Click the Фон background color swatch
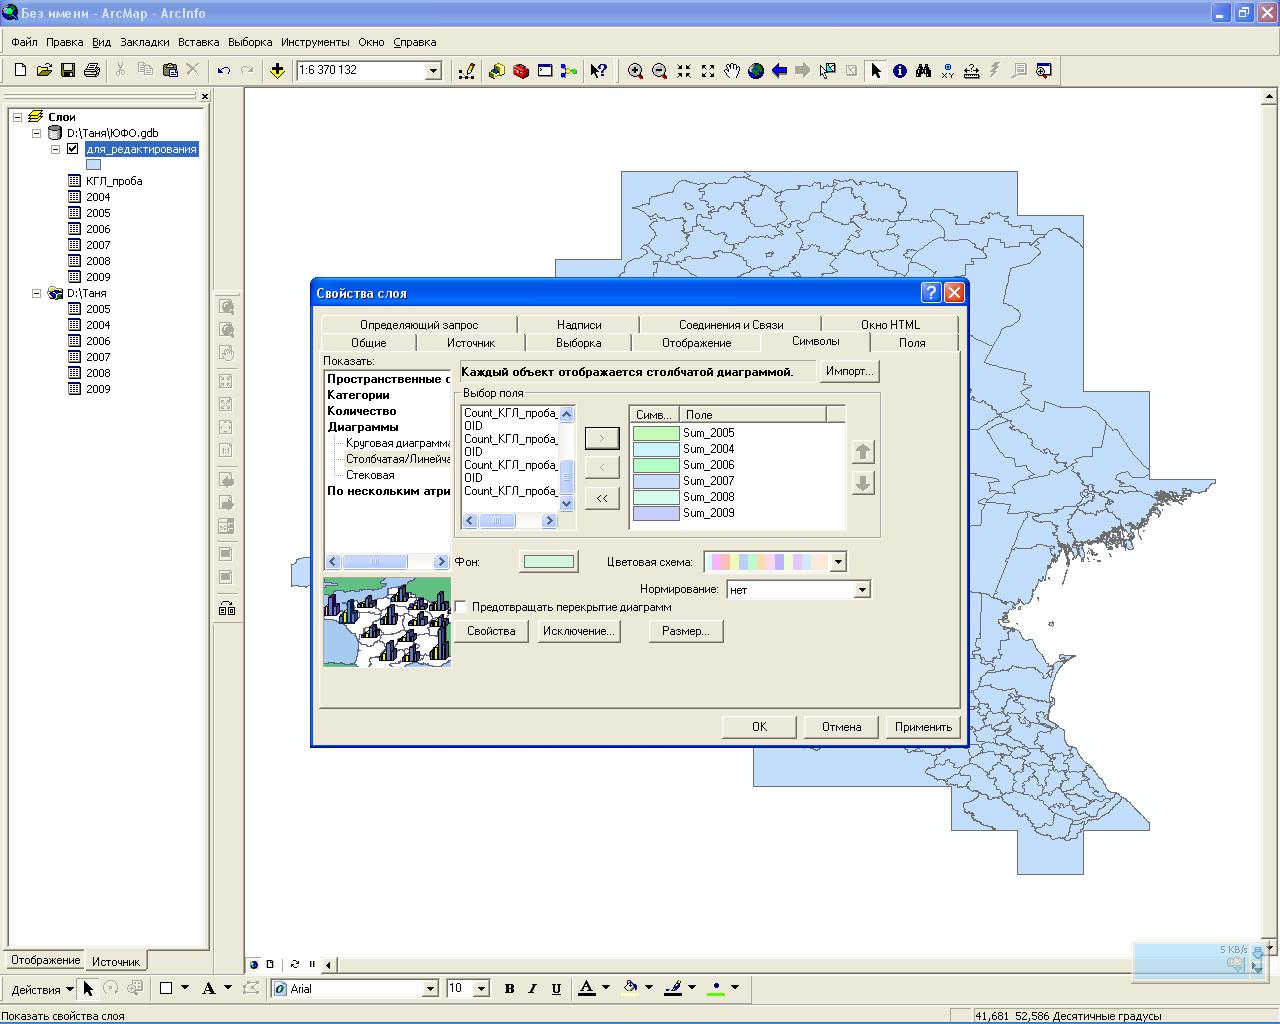Screen dimensions: 1280x1024 click(x=548, y=562)
